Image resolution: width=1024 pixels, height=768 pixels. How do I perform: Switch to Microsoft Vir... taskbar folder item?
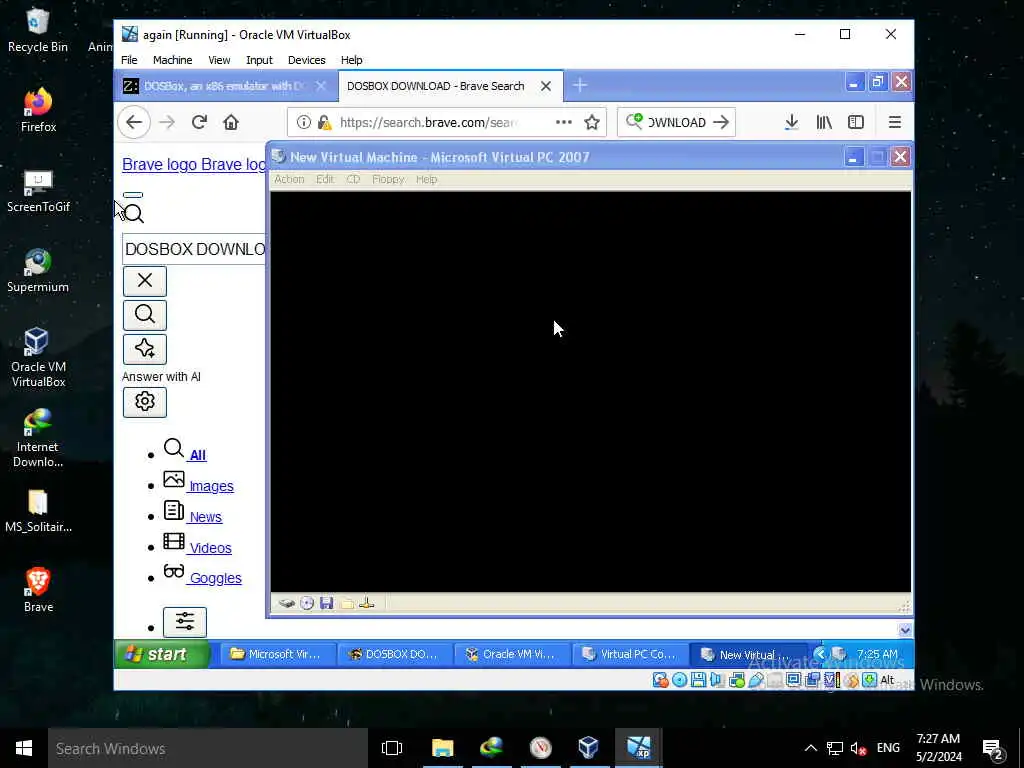[x=278, y=654]
